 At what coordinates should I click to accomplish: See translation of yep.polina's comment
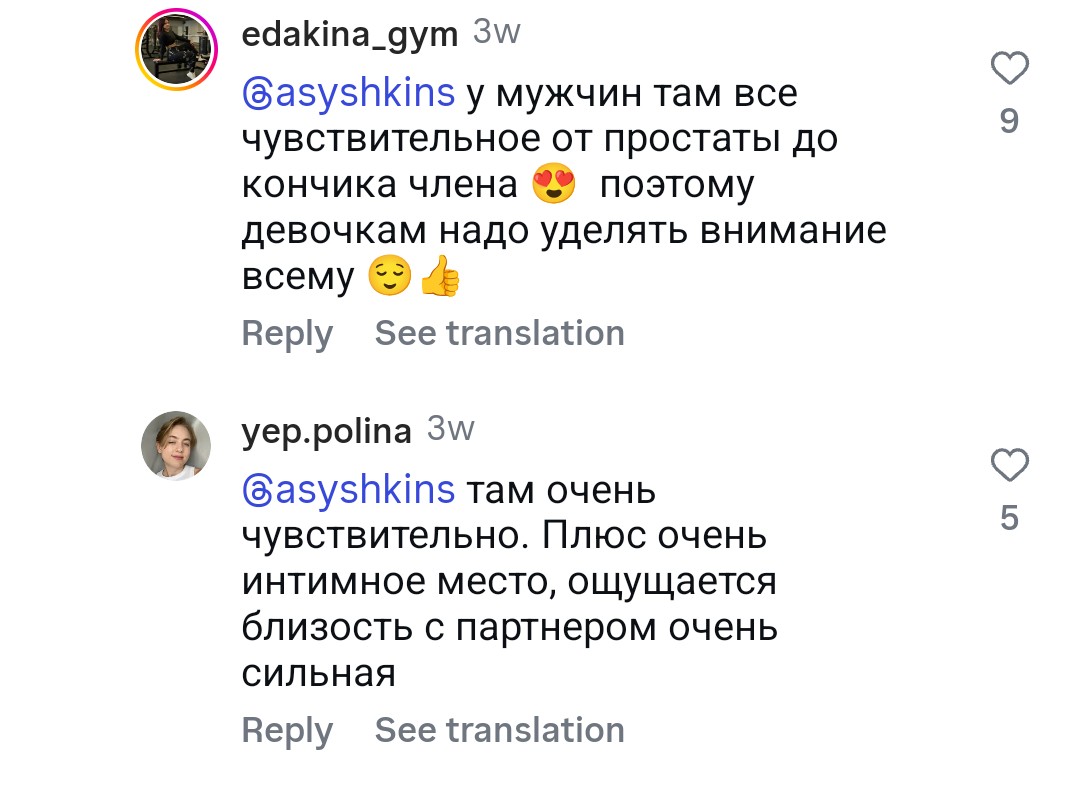(499, 730)
